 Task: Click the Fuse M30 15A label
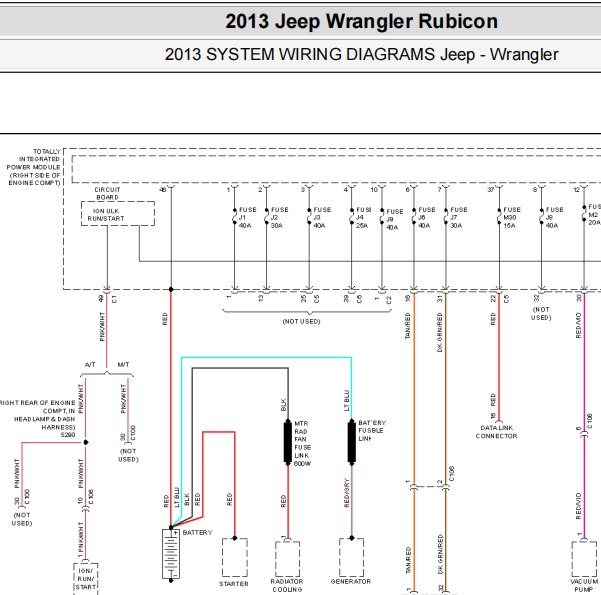[x=512, y=217]
